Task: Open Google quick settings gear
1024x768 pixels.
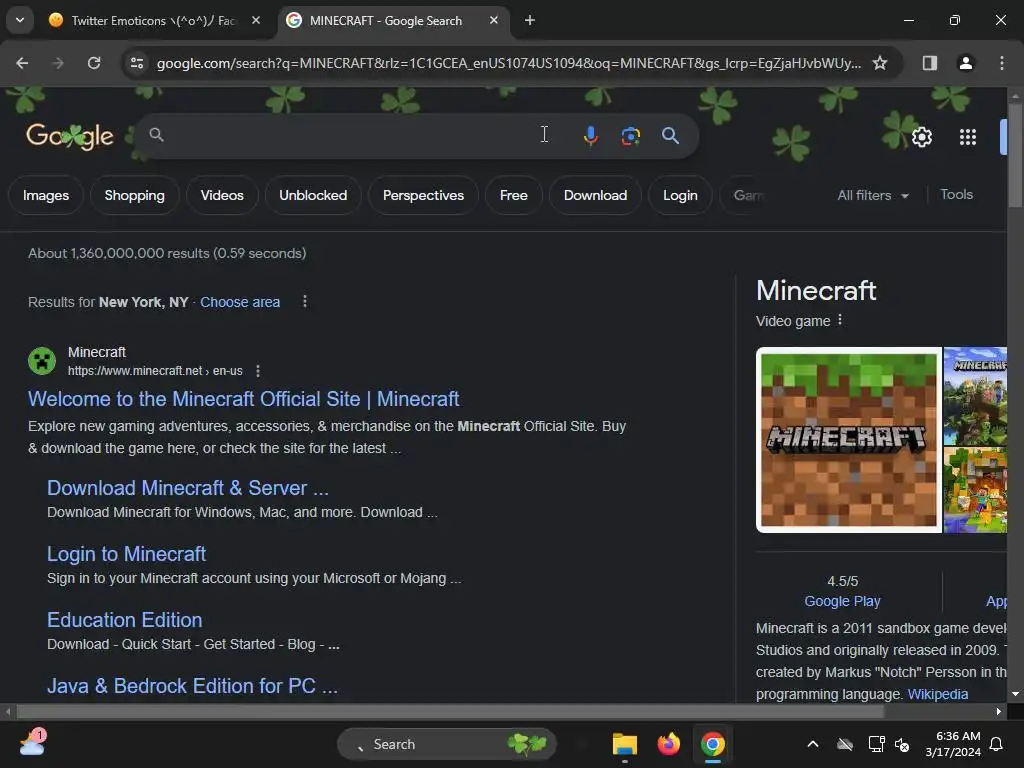Action: click(921, 137)
